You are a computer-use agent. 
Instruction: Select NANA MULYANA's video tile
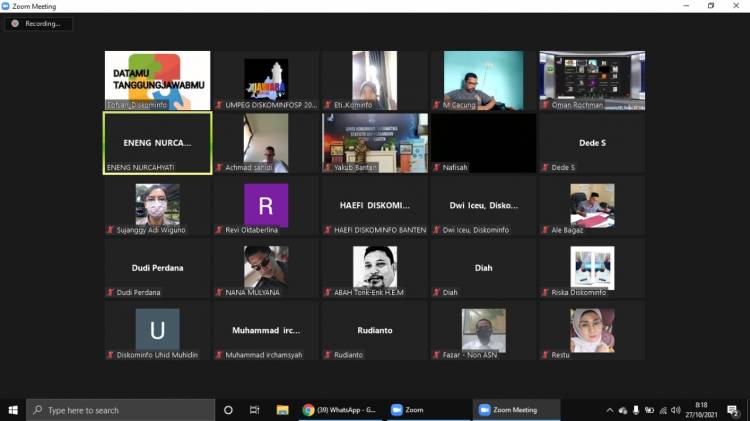(266, 268)
